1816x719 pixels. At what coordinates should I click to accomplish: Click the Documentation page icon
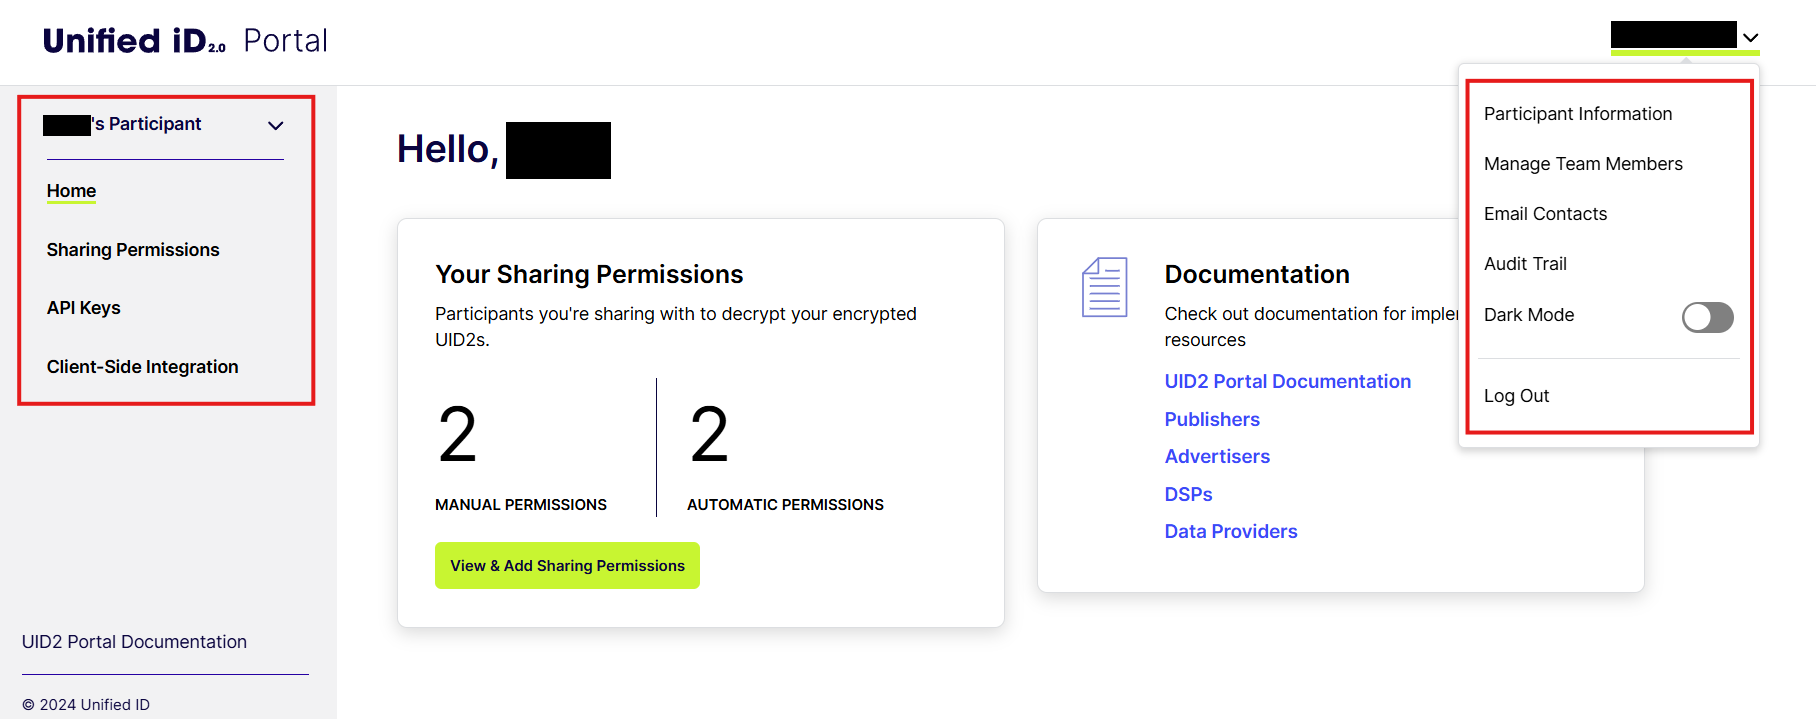[1104, 287]
